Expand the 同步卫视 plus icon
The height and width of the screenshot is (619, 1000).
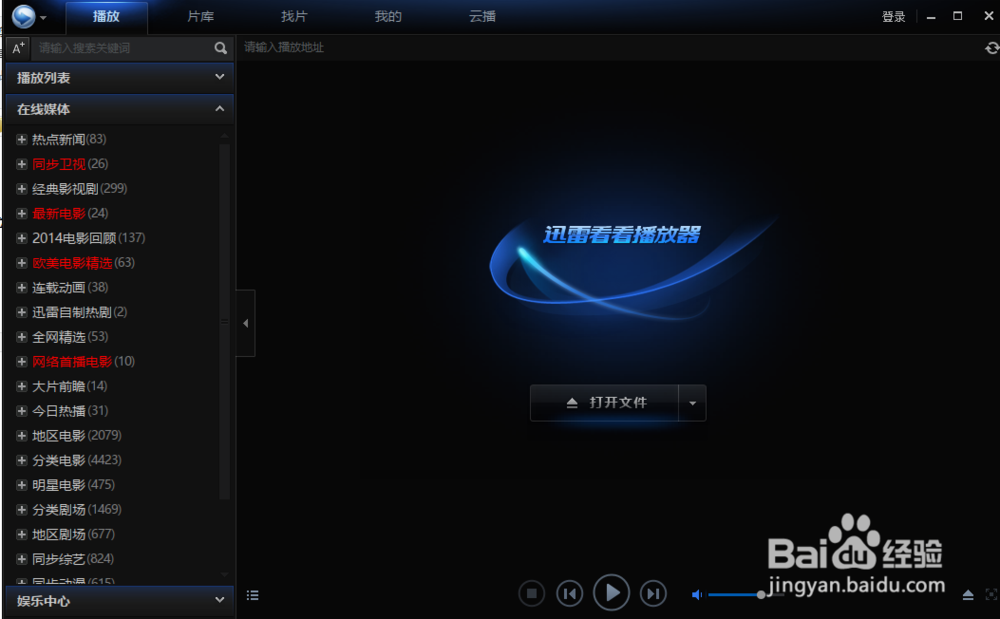(21, 164)
